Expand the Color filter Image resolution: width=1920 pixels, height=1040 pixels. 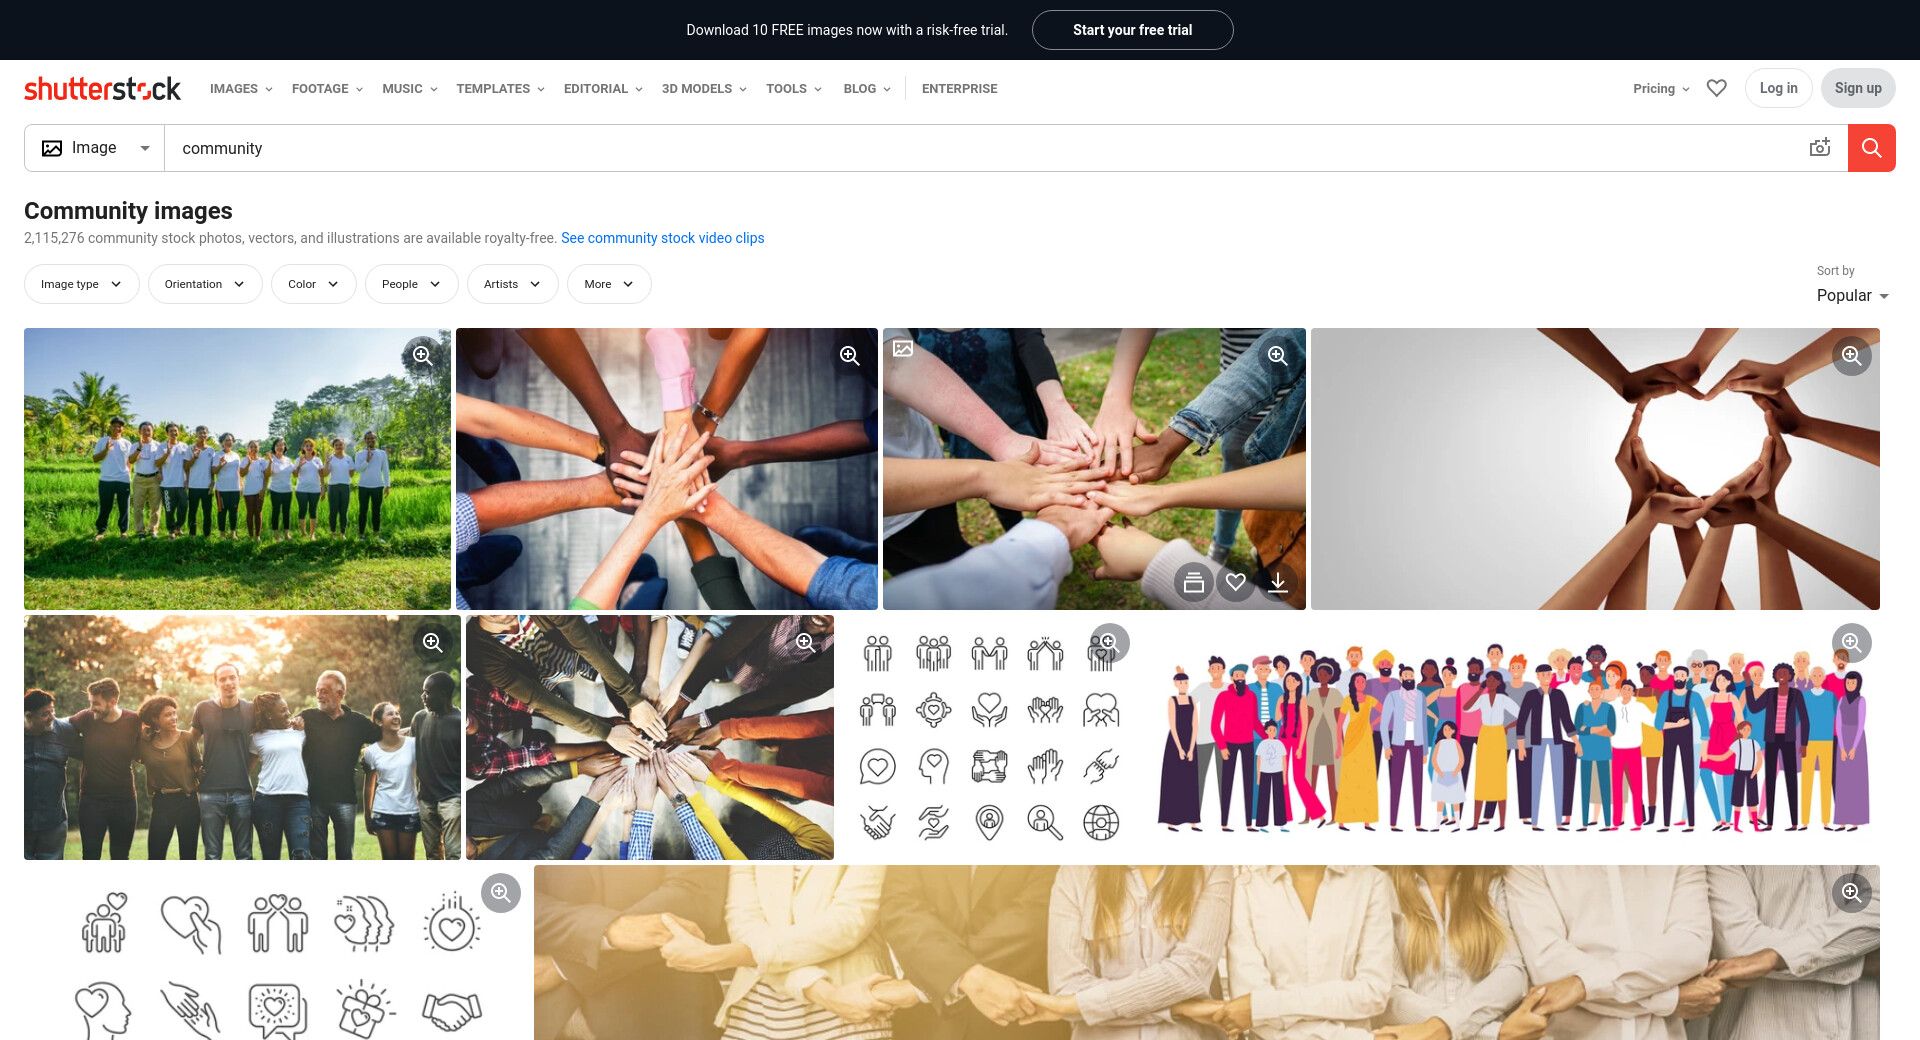point(313,284)
